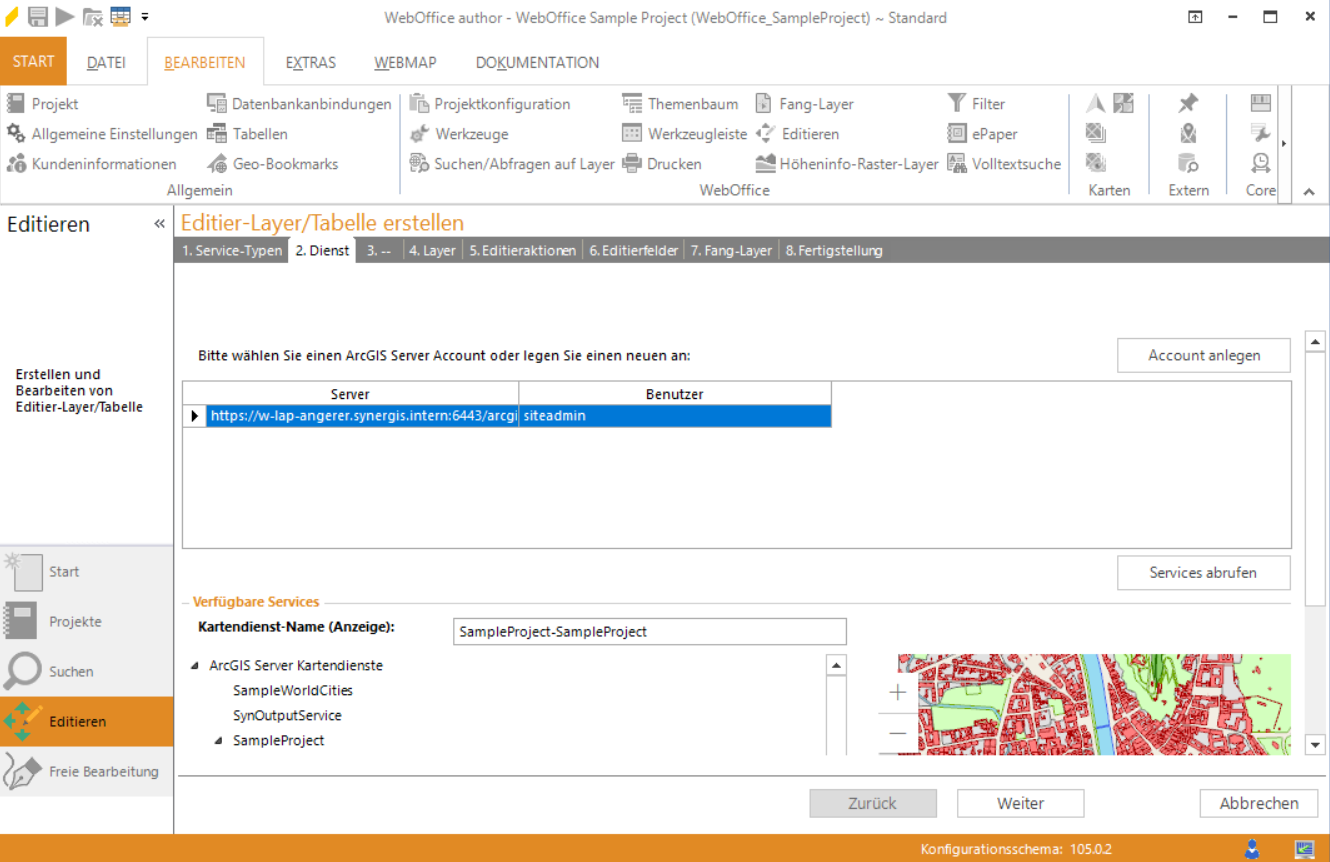Click the Account anlegen button
Image resolution: width=1330 pixels, height=862 pixels.
[x=1203, y=355]
